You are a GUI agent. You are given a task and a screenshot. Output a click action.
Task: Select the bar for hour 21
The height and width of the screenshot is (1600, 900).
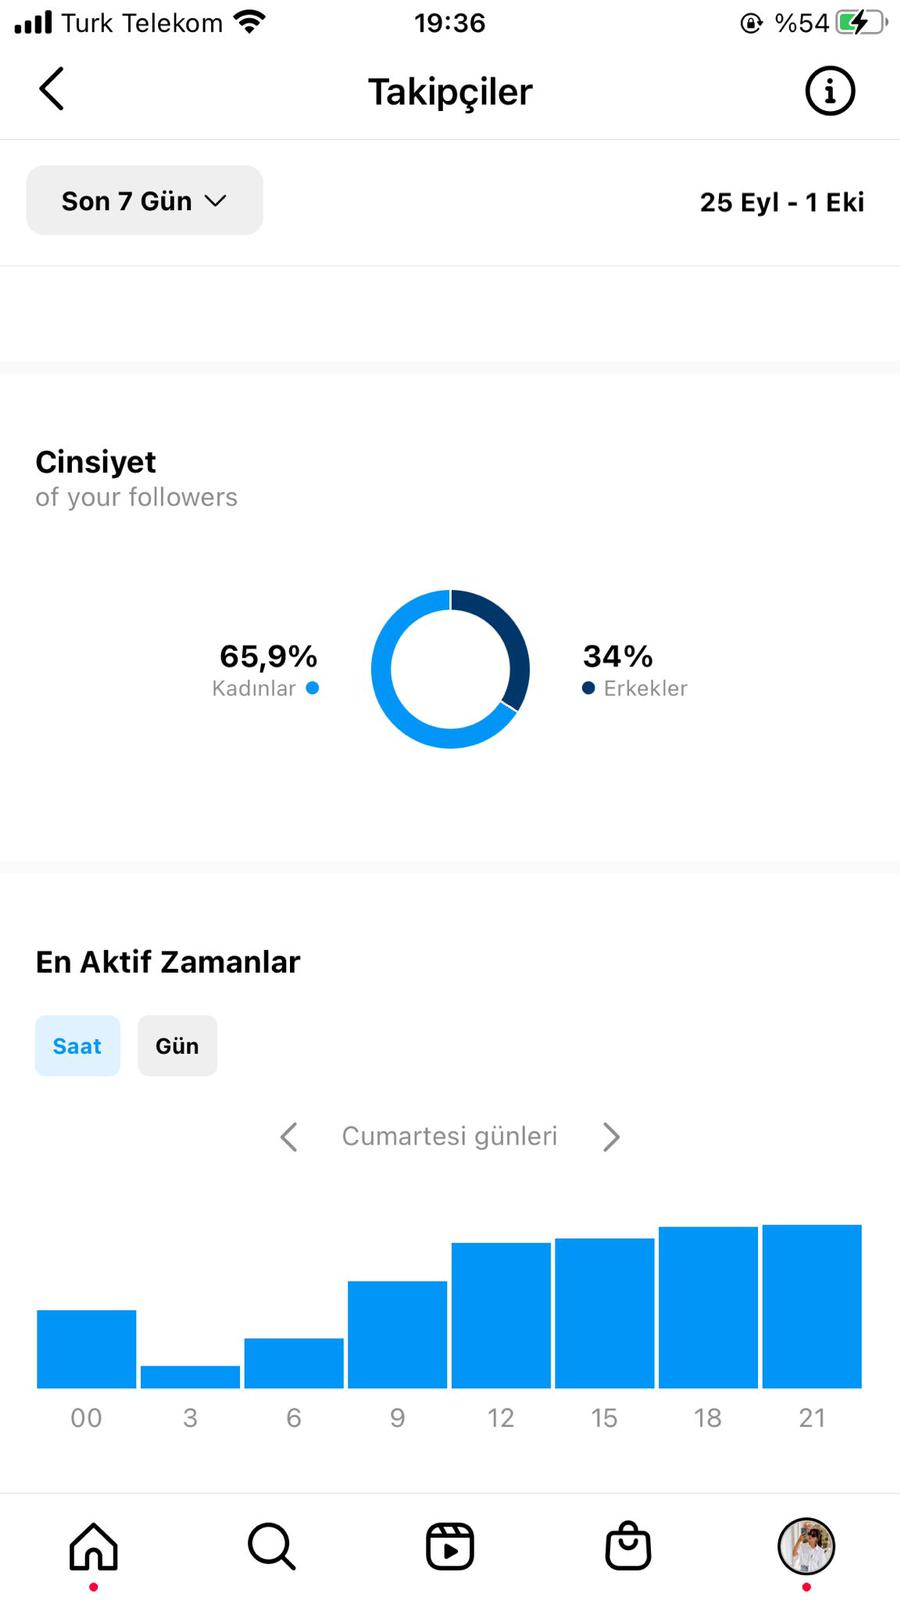[x=812, y=1306]
